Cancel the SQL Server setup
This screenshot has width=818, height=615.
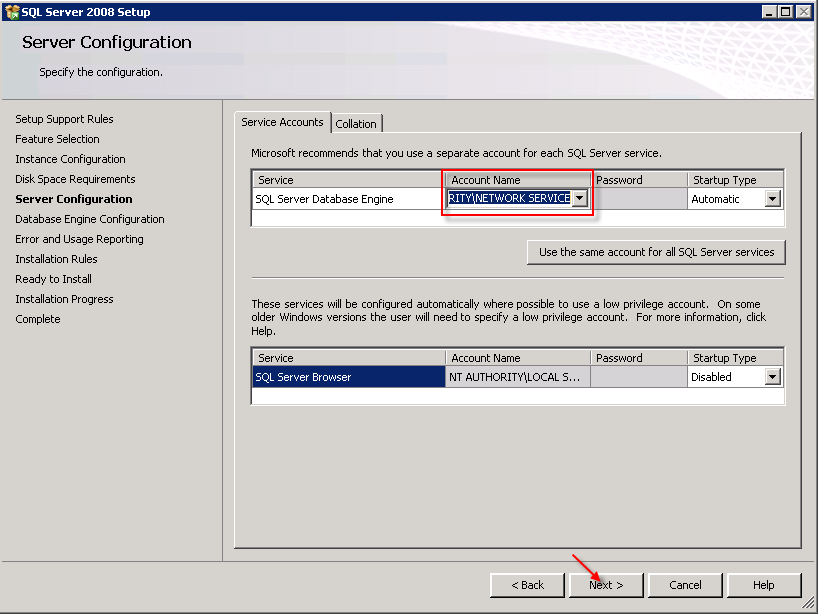pos(685,585)
